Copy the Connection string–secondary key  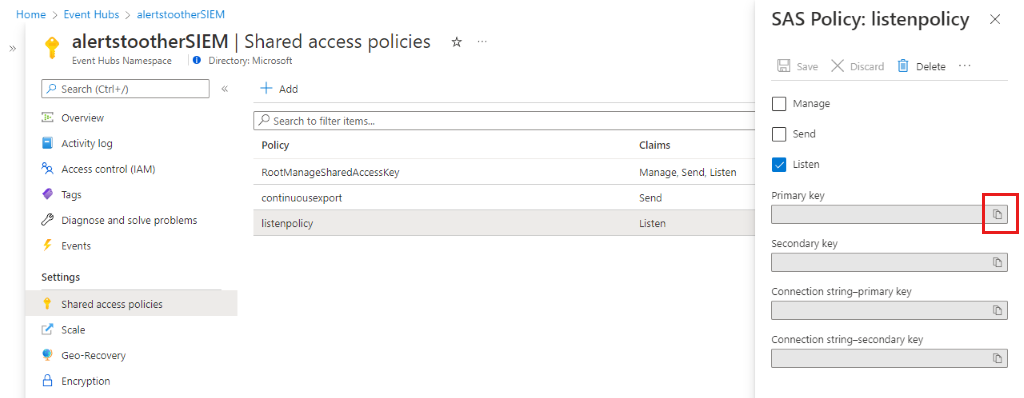pyautogui.click(x=997, y=358)
